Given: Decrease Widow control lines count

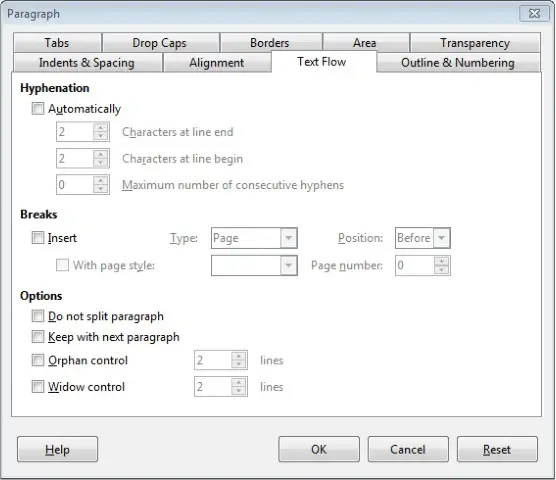Looking at the screenshot, I should [x=239, y=391].
